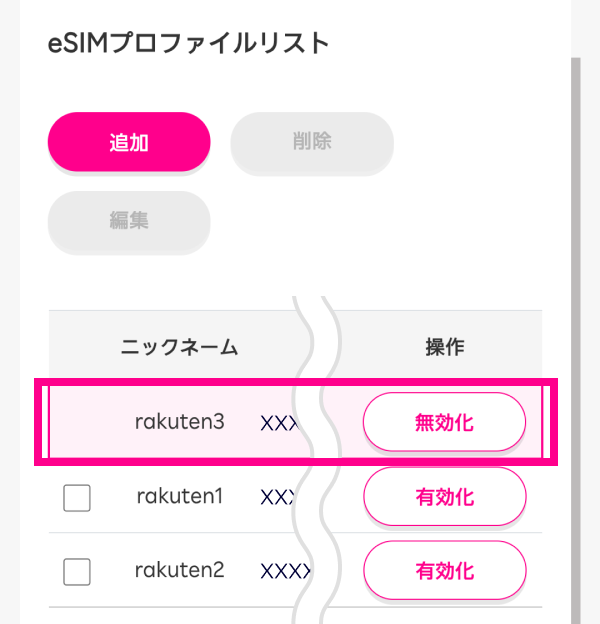This screenshot has width=600, height=624.
Task: Click the 操作 column header
Action: tap(445, 347)
